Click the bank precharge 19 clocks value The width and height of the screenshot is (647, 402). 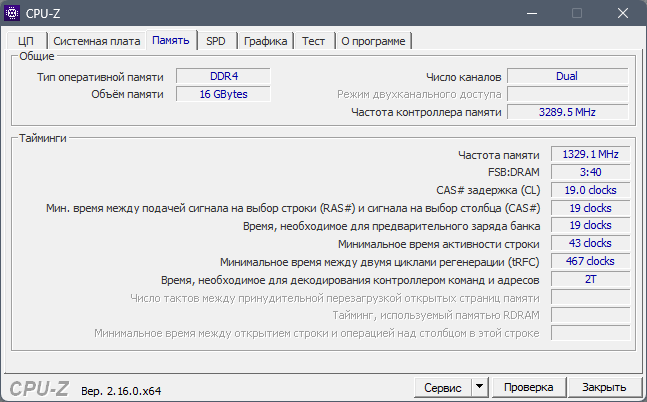[590, 225]
